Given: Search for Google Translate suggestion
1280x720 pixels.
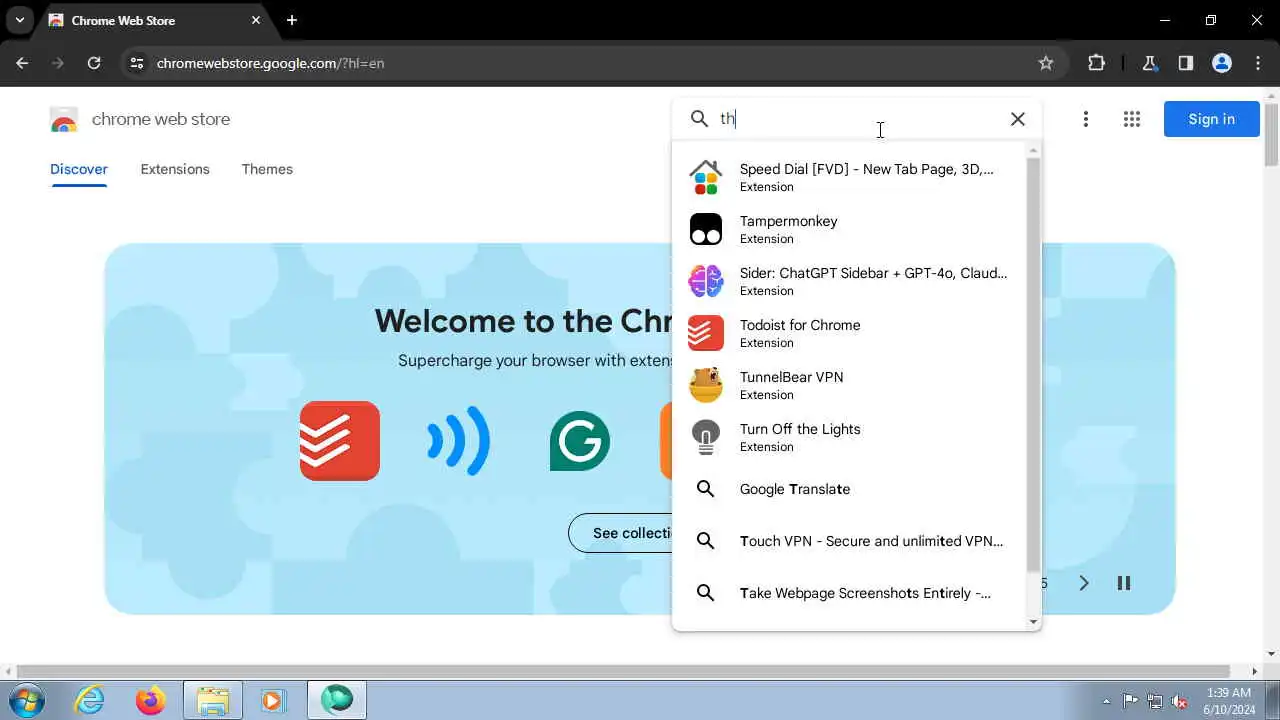Looking at the screenshot, I should [850, 489].
